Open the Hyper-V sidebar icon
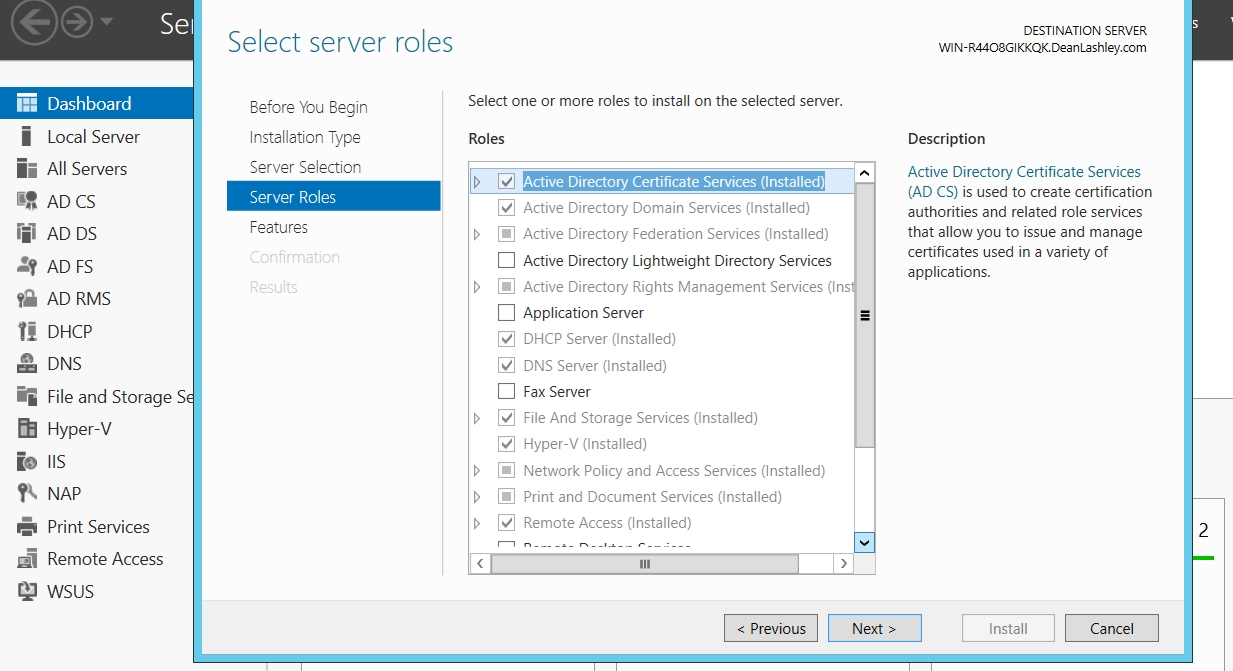The image size is (1233, 671). [27, 429]
